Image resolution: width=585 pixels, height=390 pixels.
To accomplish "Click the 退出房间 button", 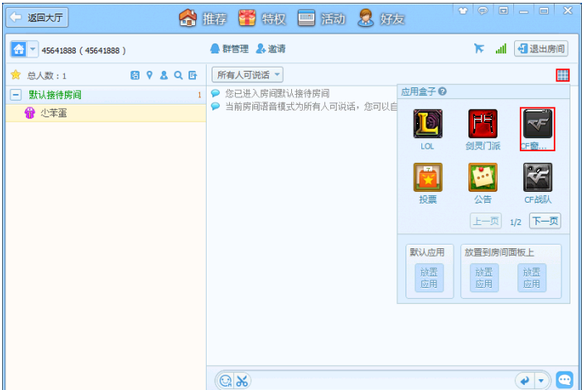I will [x=541, y=49].
